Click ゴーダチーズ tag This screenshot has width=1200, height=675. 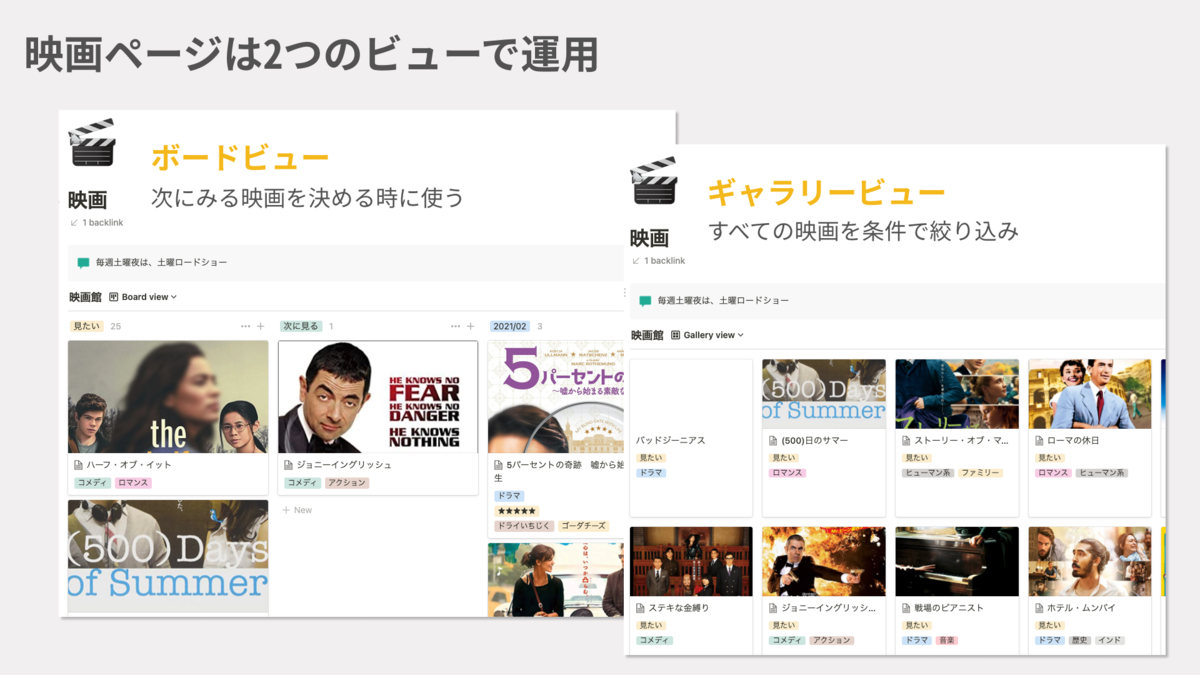coord(584,525)
